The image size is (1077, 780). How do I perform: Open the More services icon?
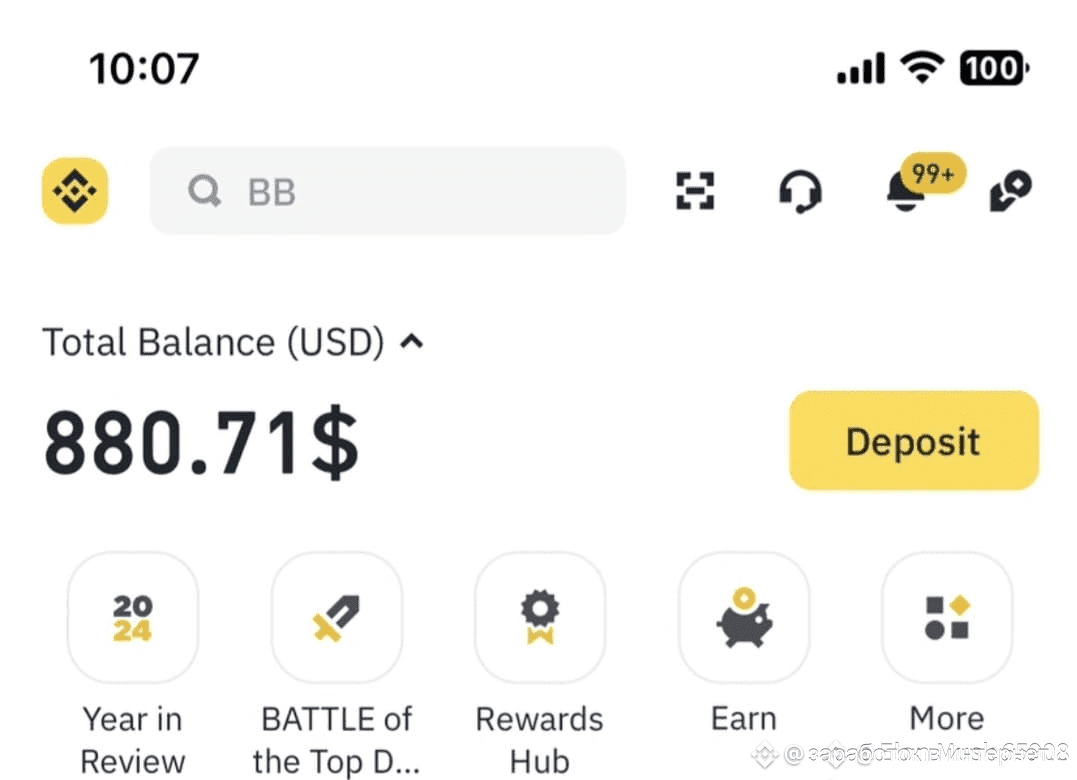point(947,618)
